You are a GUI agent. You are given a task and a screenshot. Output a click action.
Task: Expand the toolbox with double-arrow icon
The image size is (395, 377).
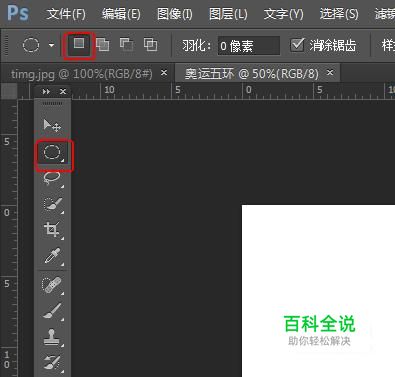click(x=46, y=91)
